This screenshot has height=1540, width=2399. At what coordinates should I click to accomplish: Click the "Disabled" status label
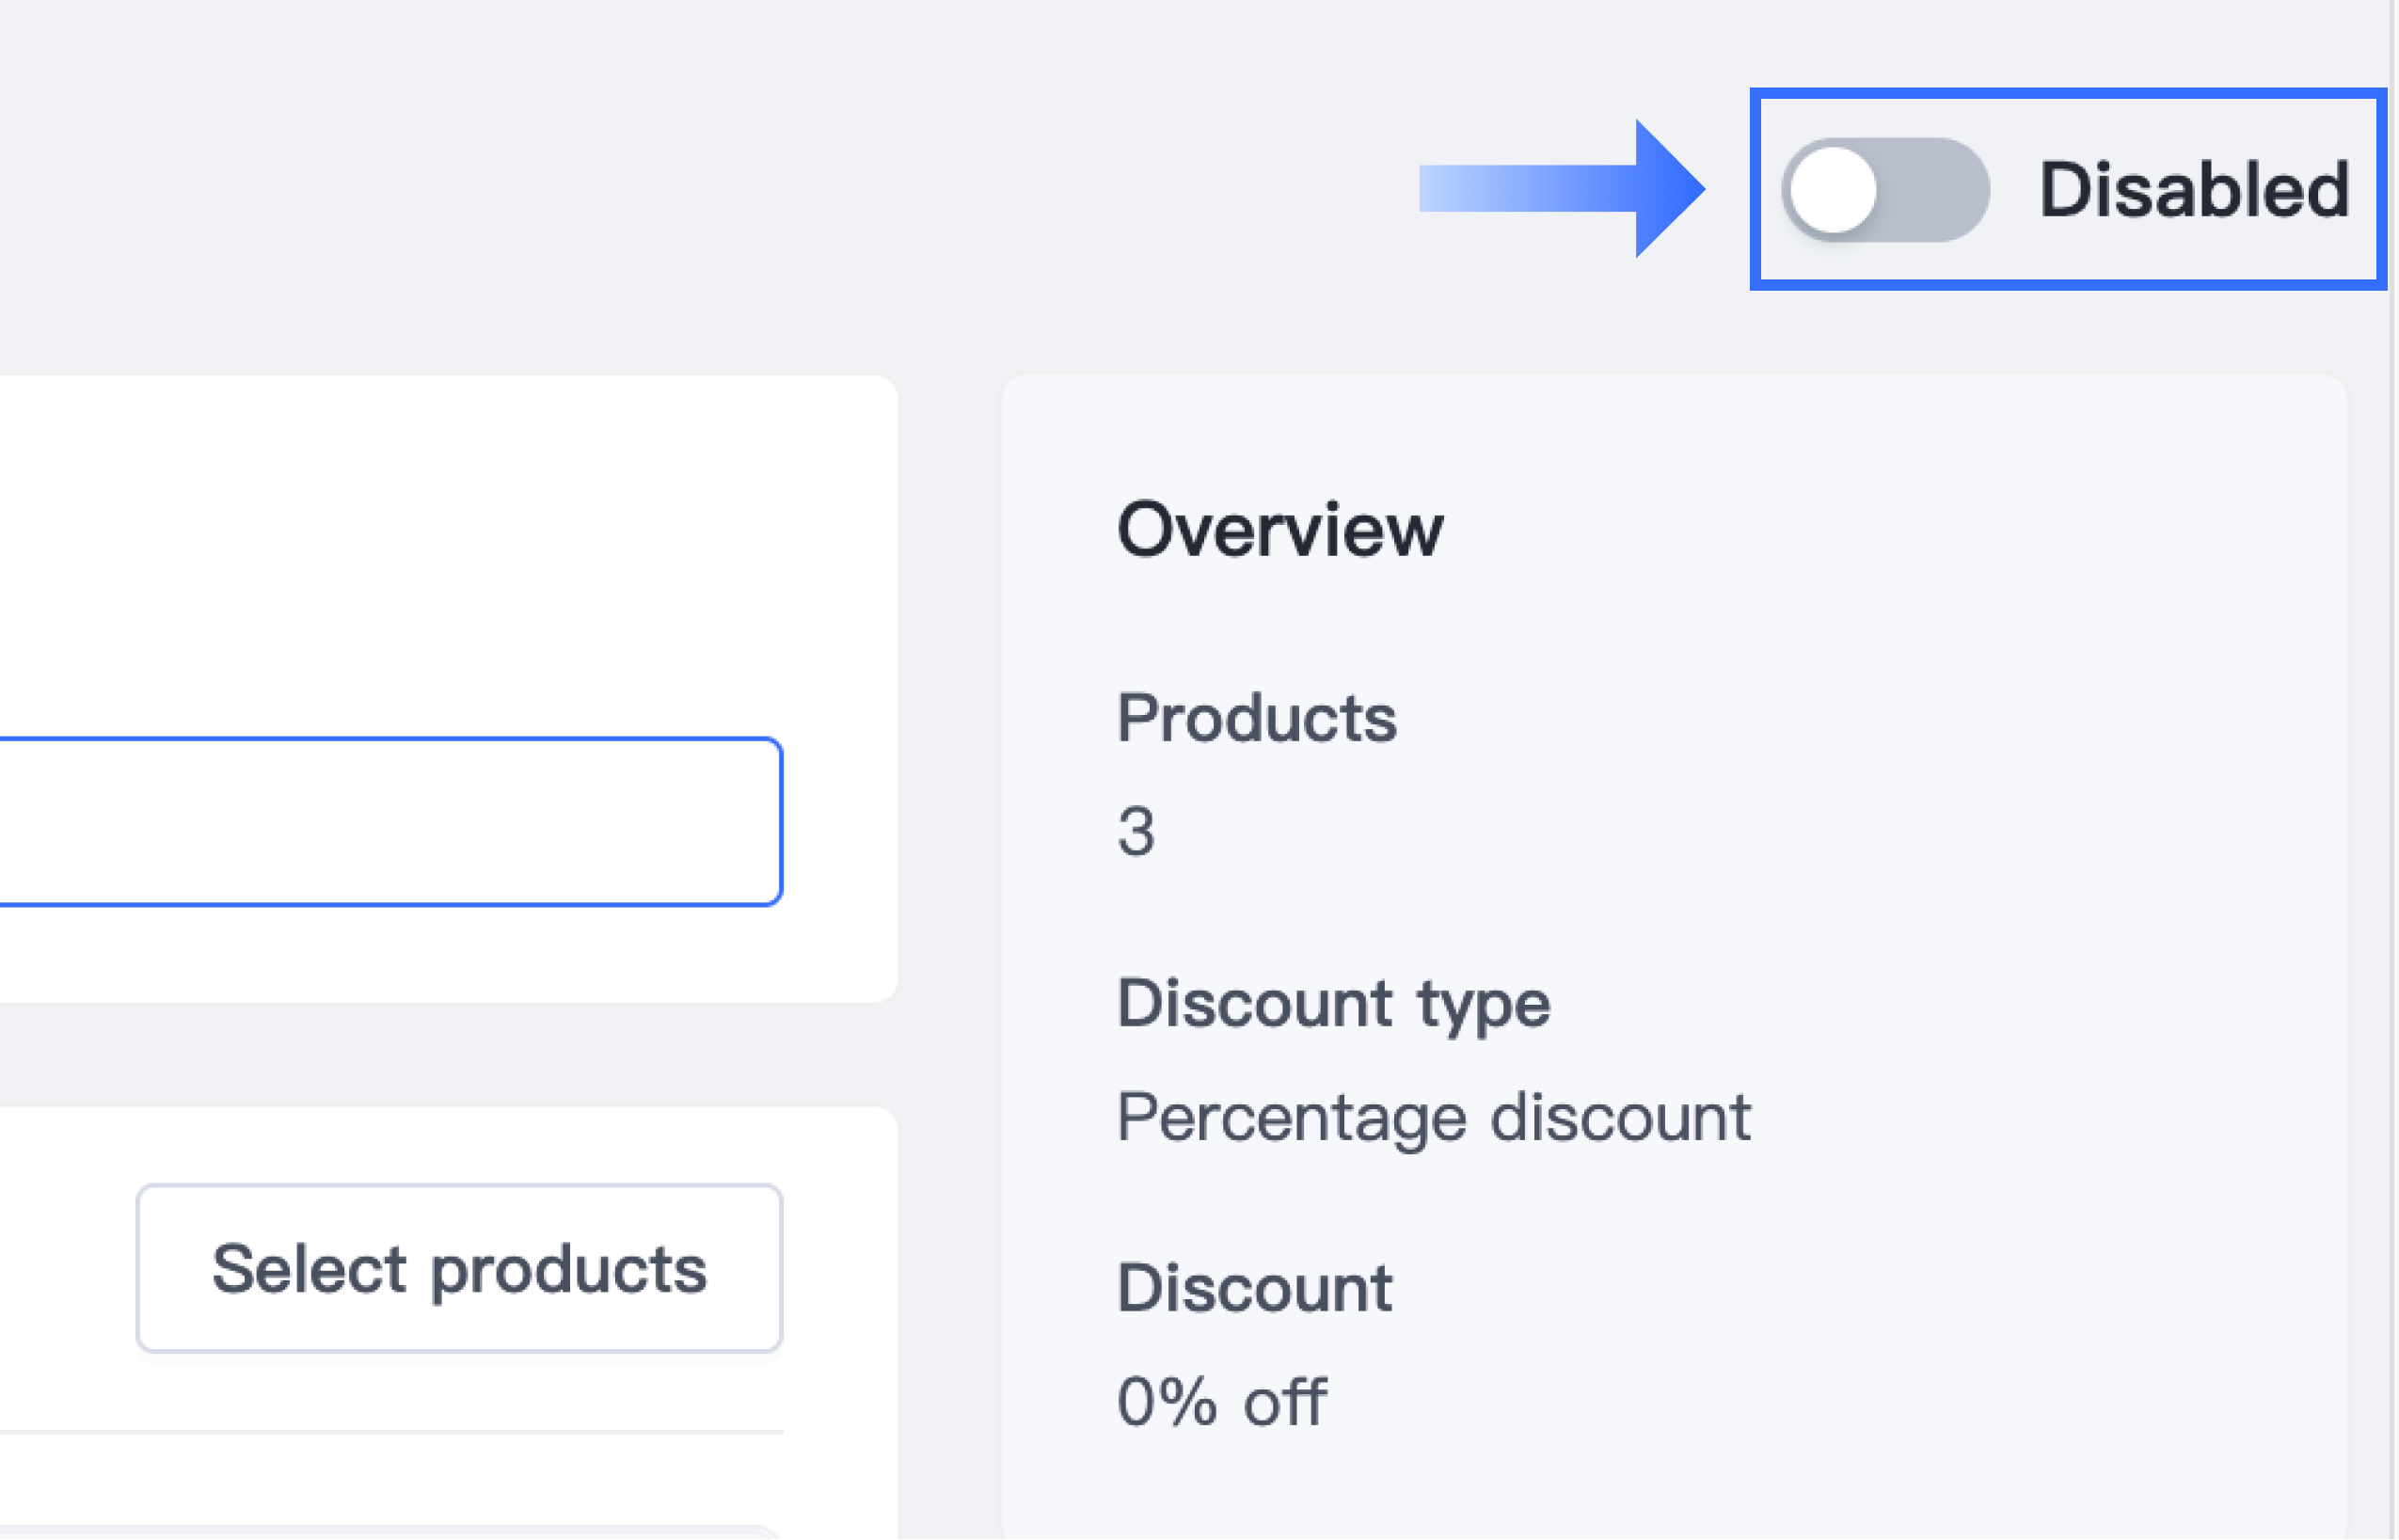pyautogui.click(x=2194, y=189)
